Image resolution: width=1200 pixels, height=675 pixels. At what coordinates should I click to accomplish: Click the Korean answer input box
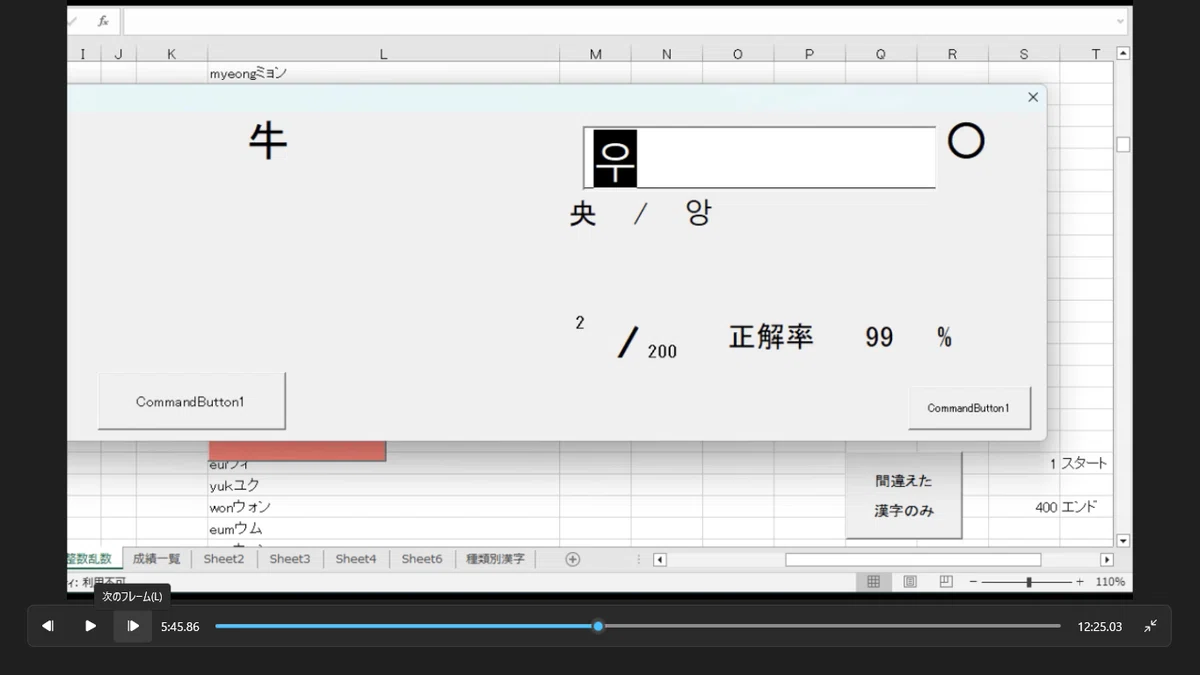pos(760,157)
